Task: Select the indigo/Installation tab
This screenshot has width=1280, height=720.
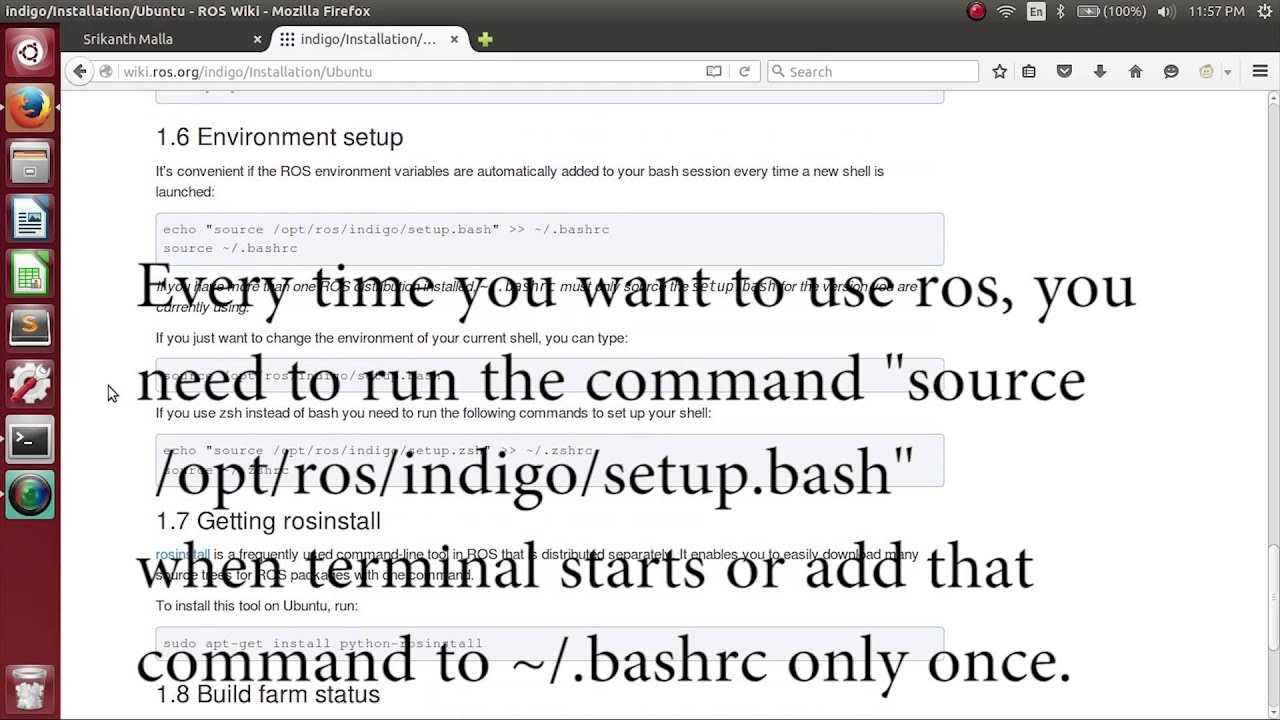Action: point(370,39)
